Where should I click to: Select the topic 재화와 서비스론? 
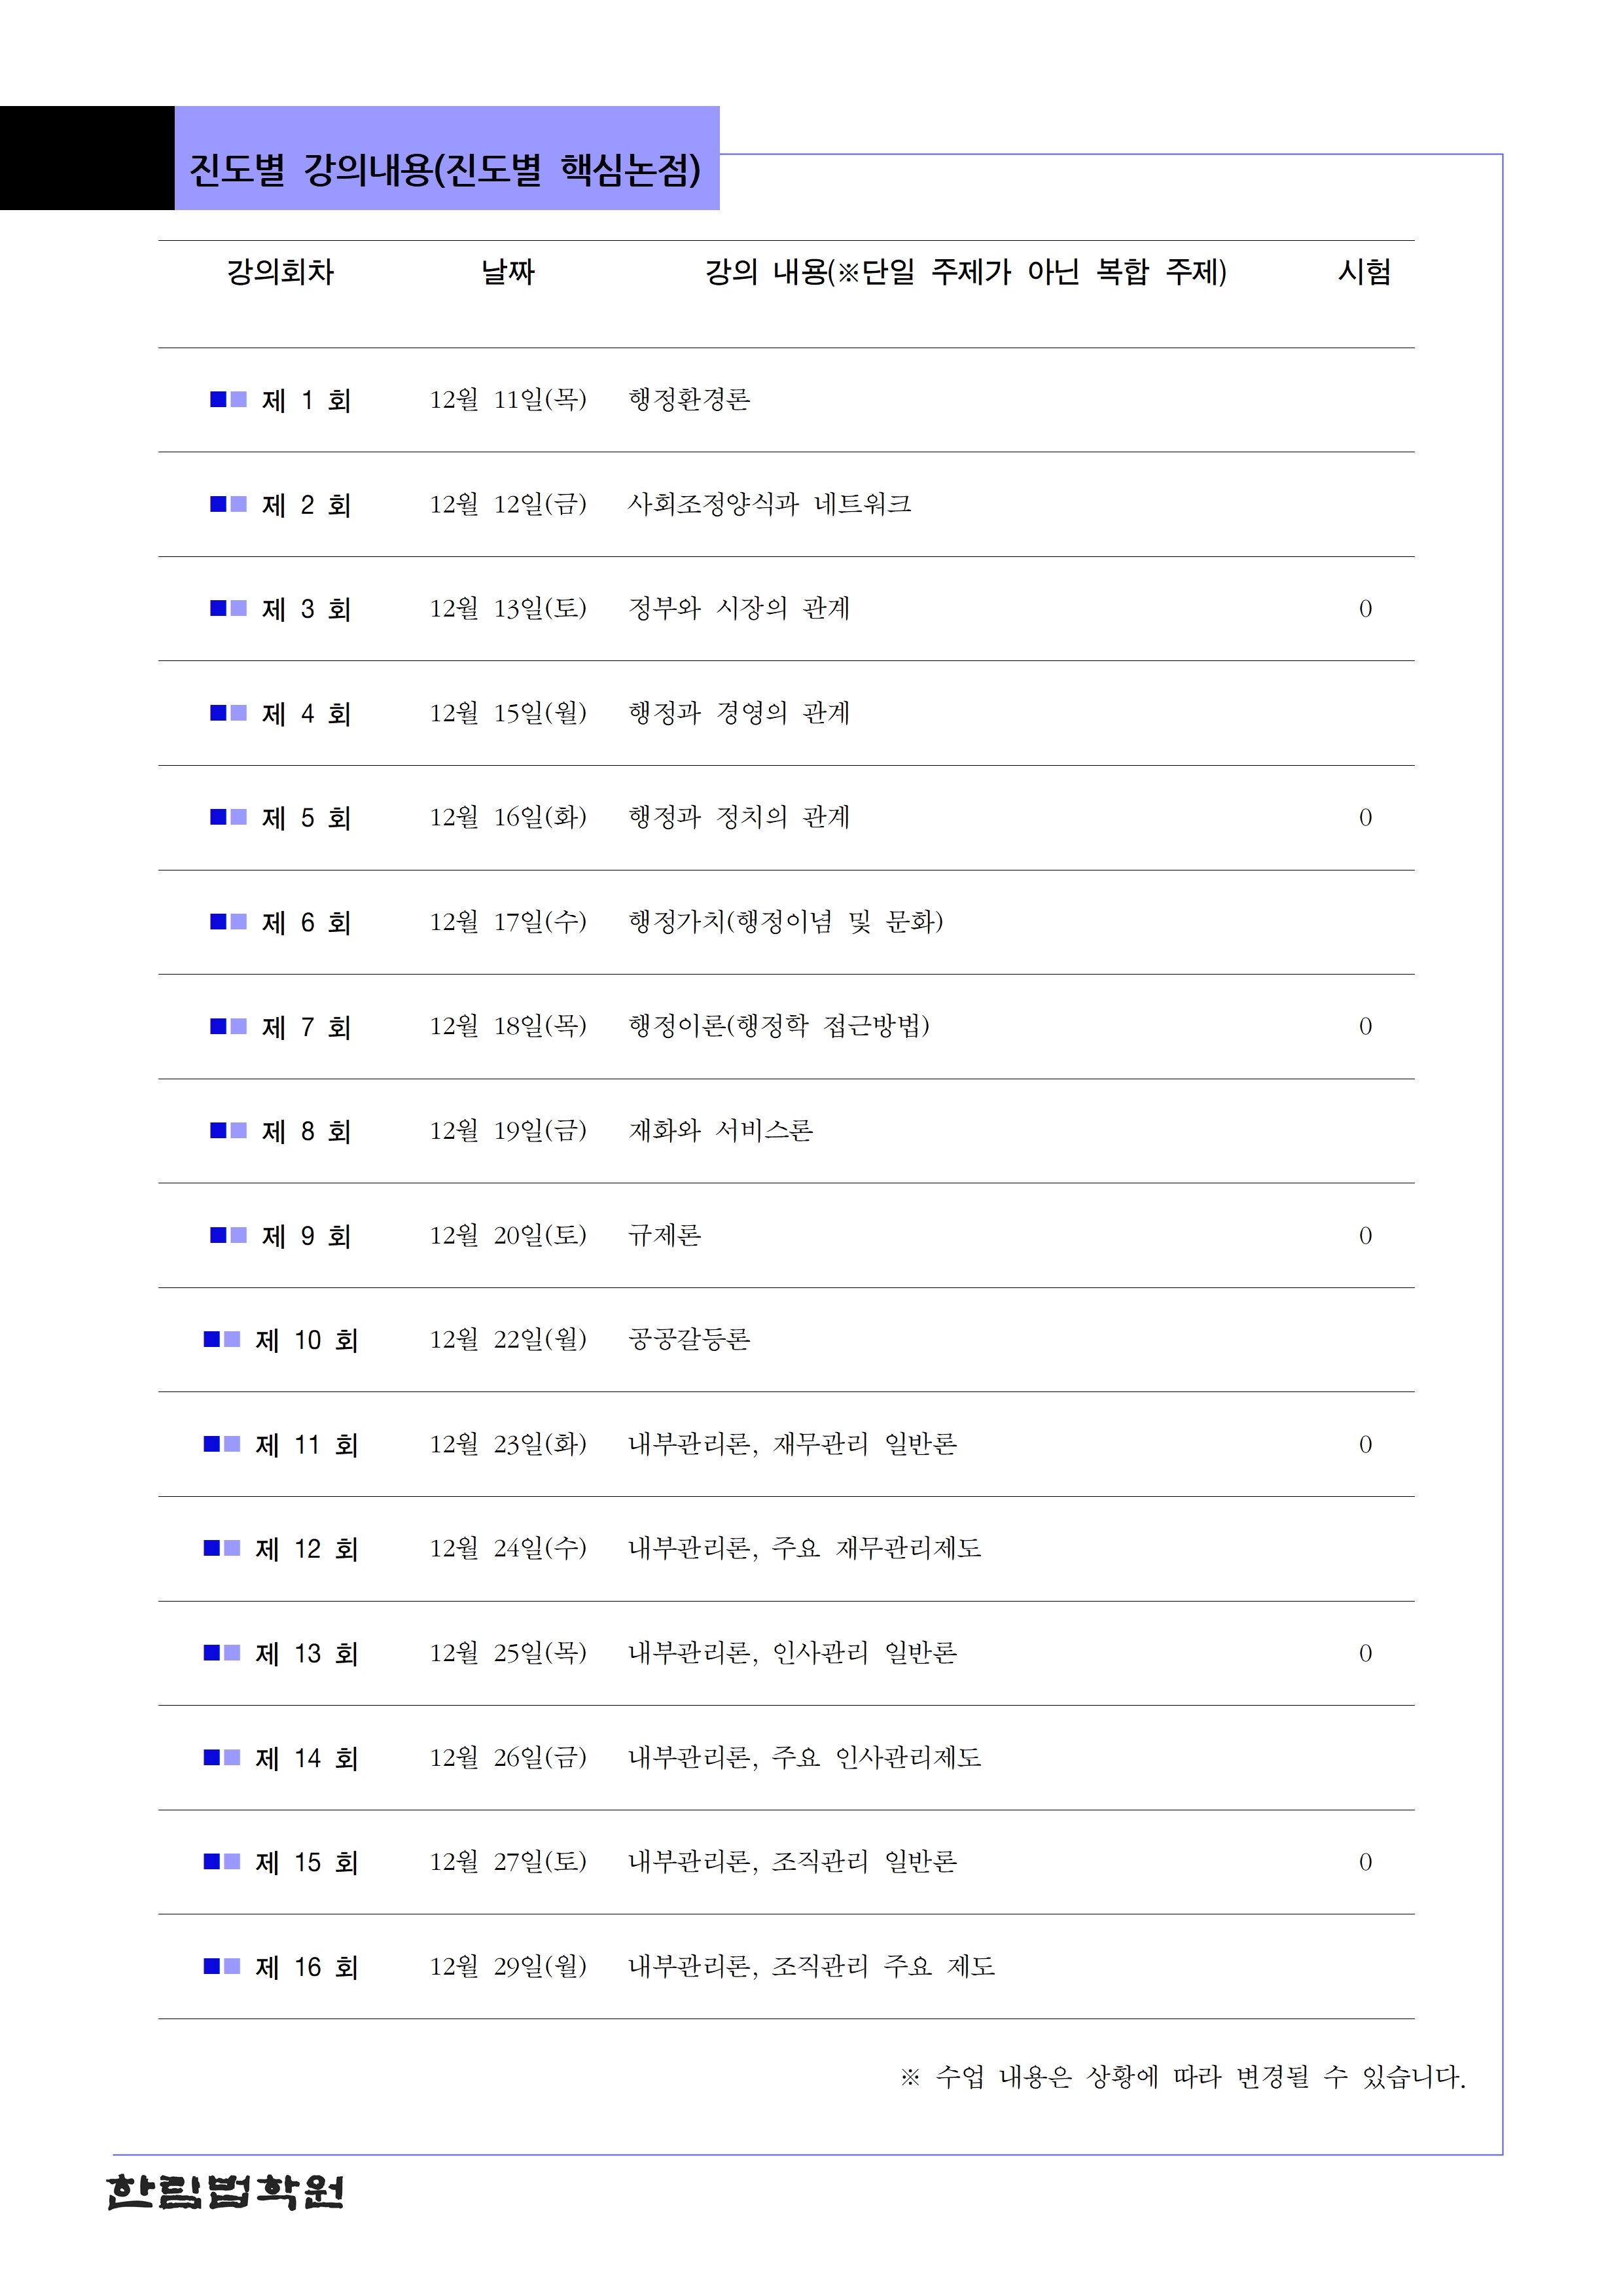720,1131
